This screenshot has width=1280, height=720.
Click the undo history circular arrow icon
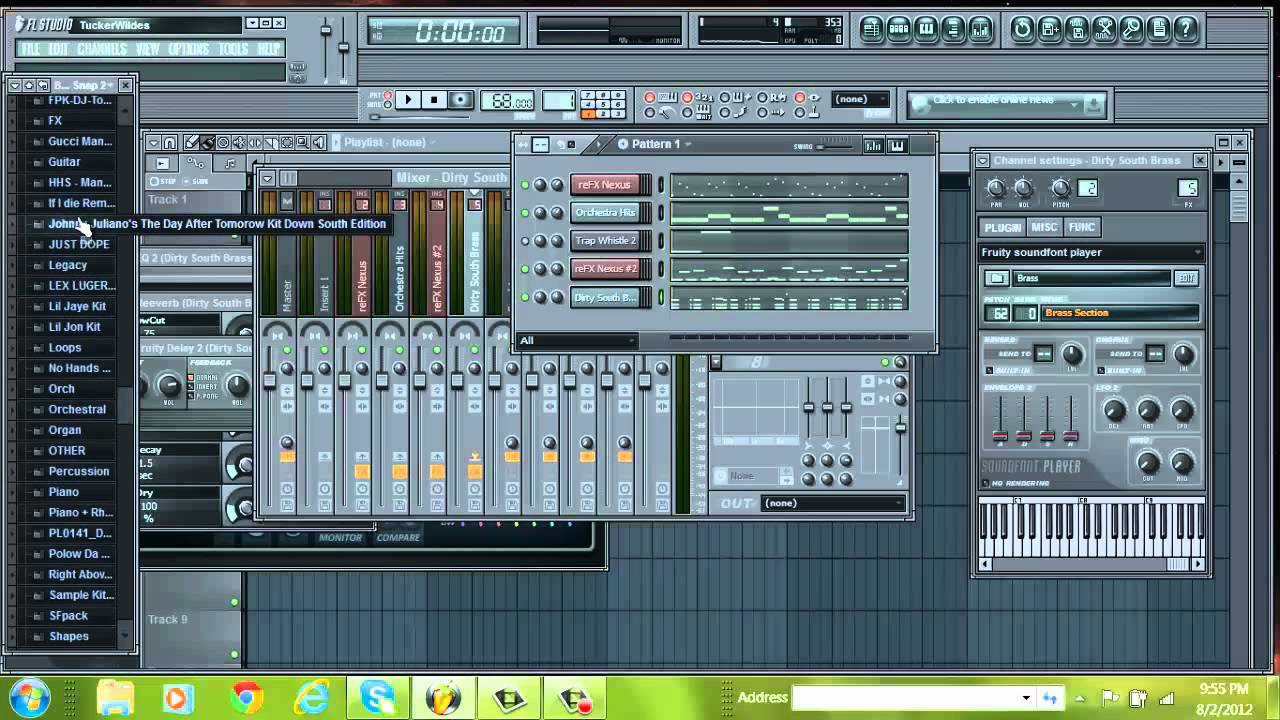[x=1022, y=29]
